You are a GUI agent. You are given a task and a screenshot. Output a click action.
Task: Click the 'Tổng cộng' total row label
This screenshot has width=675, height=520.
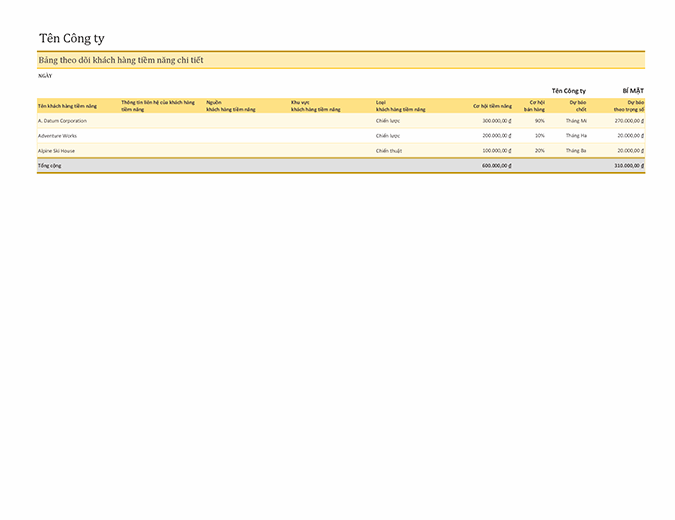tap(49, 166)
